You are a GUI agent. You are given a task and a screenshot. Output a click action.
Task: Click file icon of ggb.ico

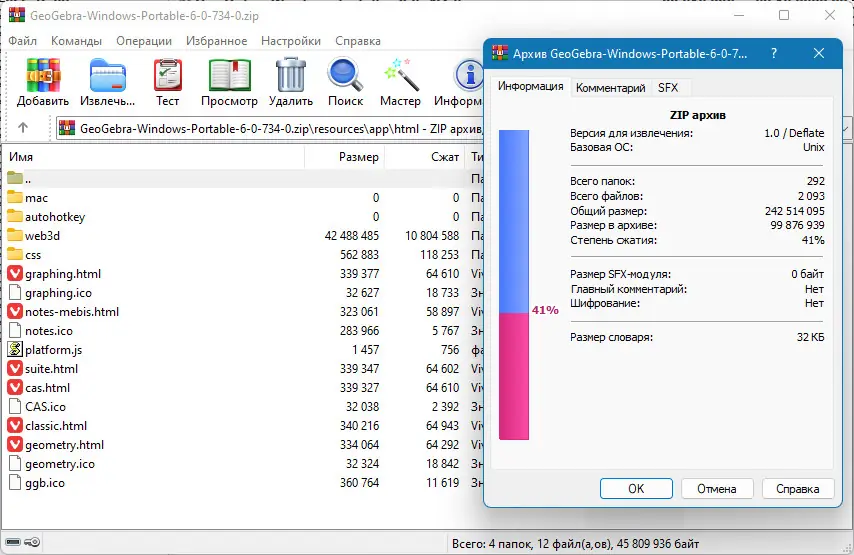coord(15,483)
